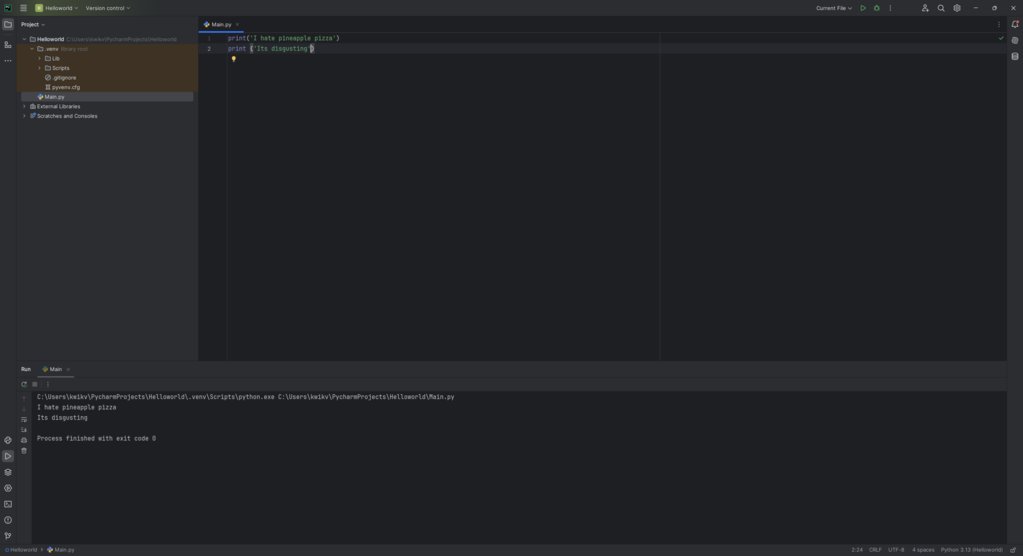Click the python.exe path line in console

(245, 397)
